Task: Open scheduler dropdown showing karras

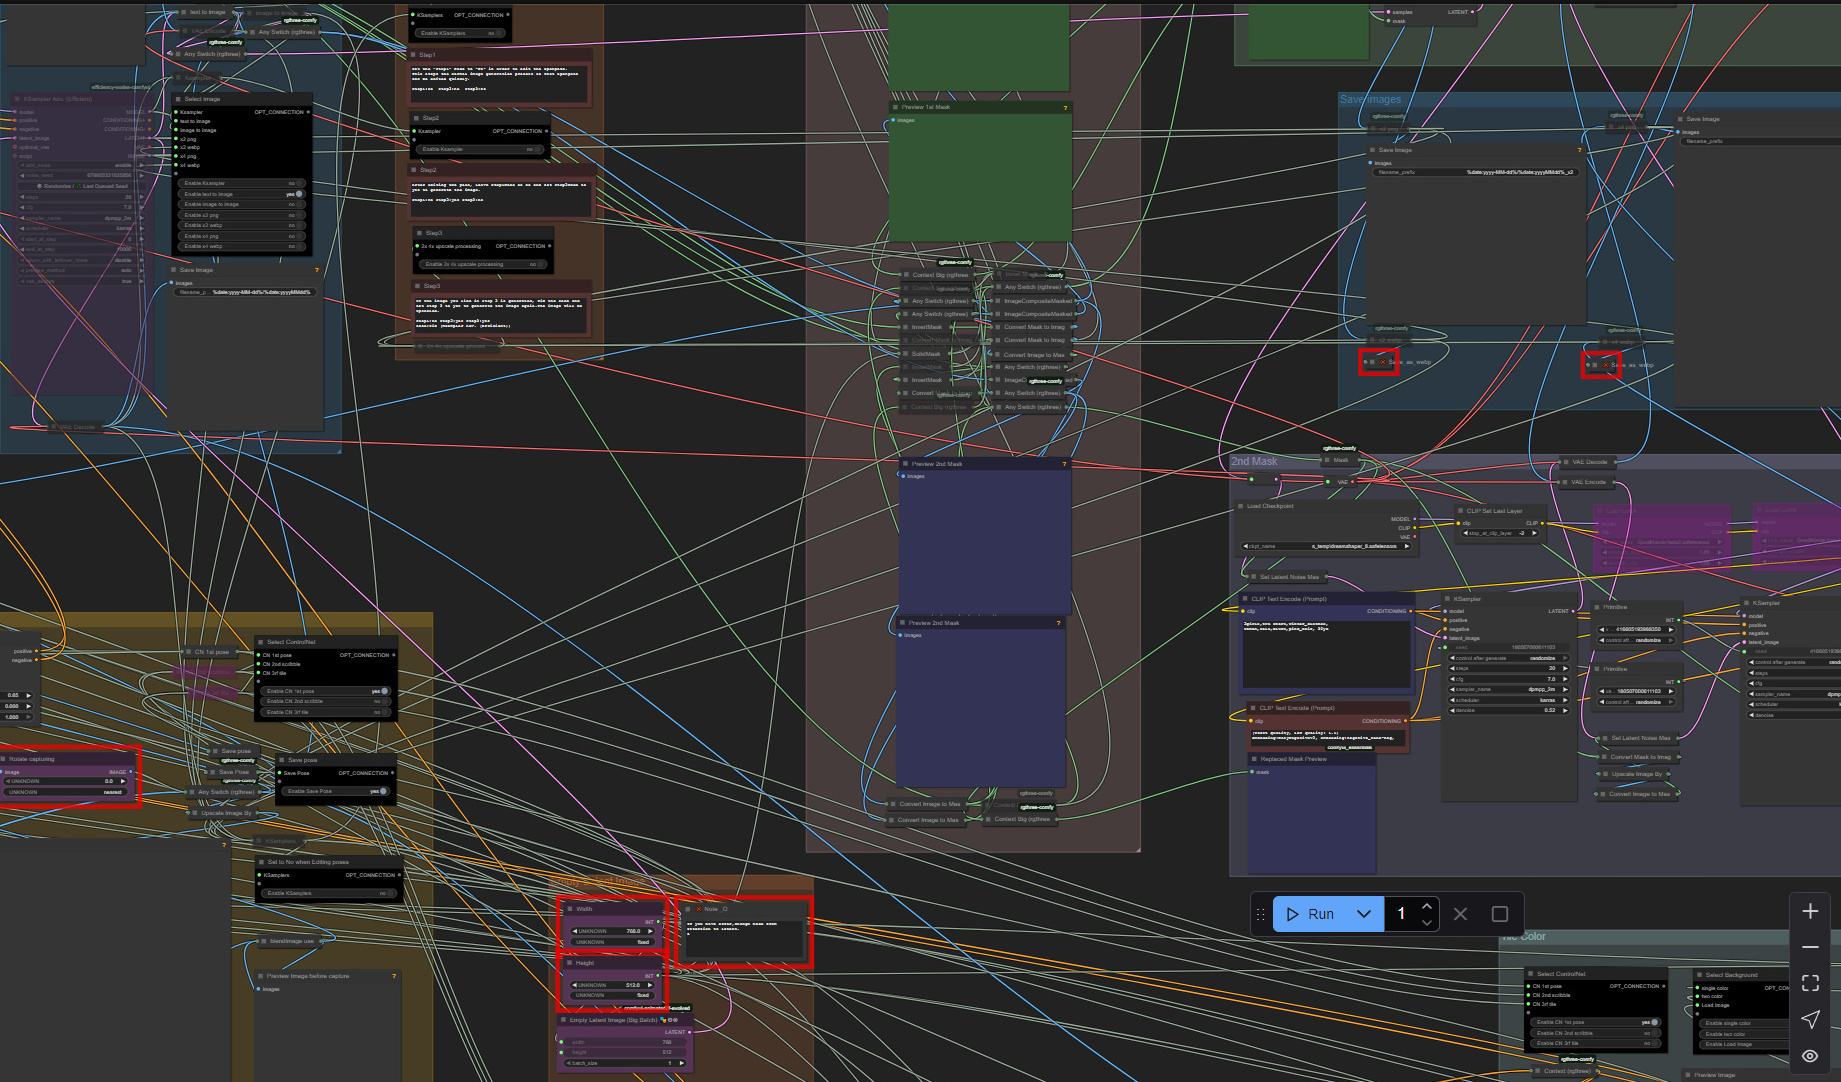Action: (1508, 700)
